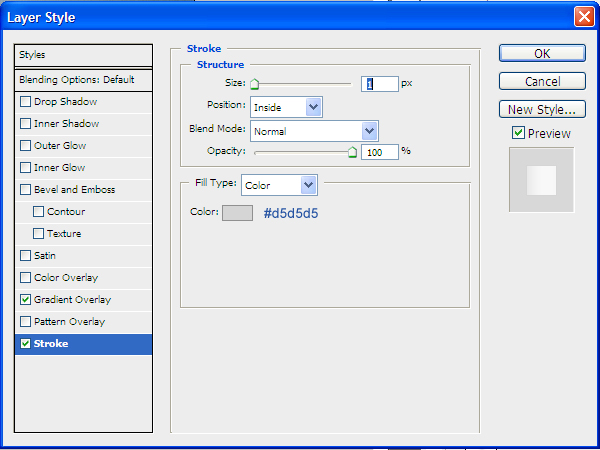The image size is (600, 450).
Task: Click the Size slider handle
Action: 254,84
